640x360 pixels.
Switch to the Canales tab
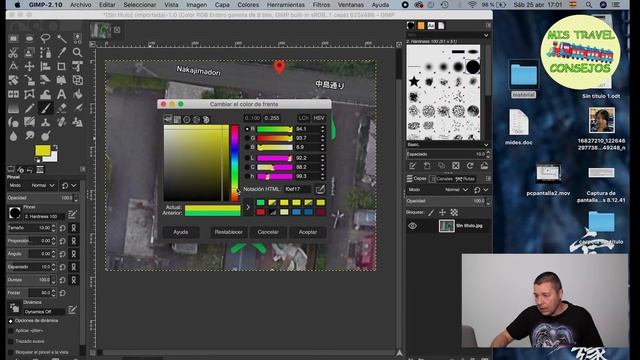point(441,179)
